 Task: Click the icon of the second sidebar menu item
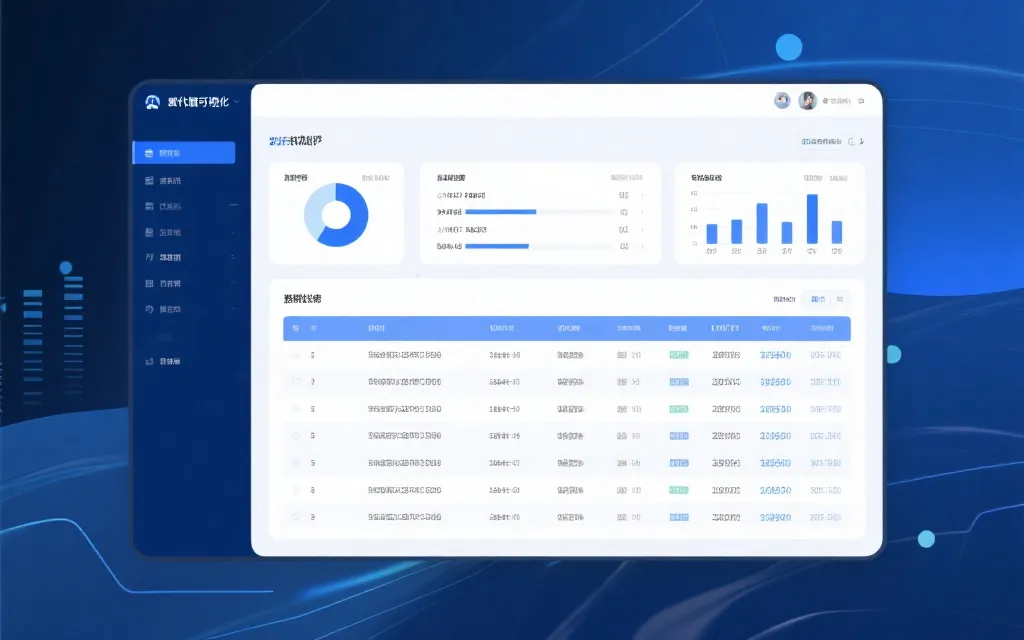tap(149, 181)
